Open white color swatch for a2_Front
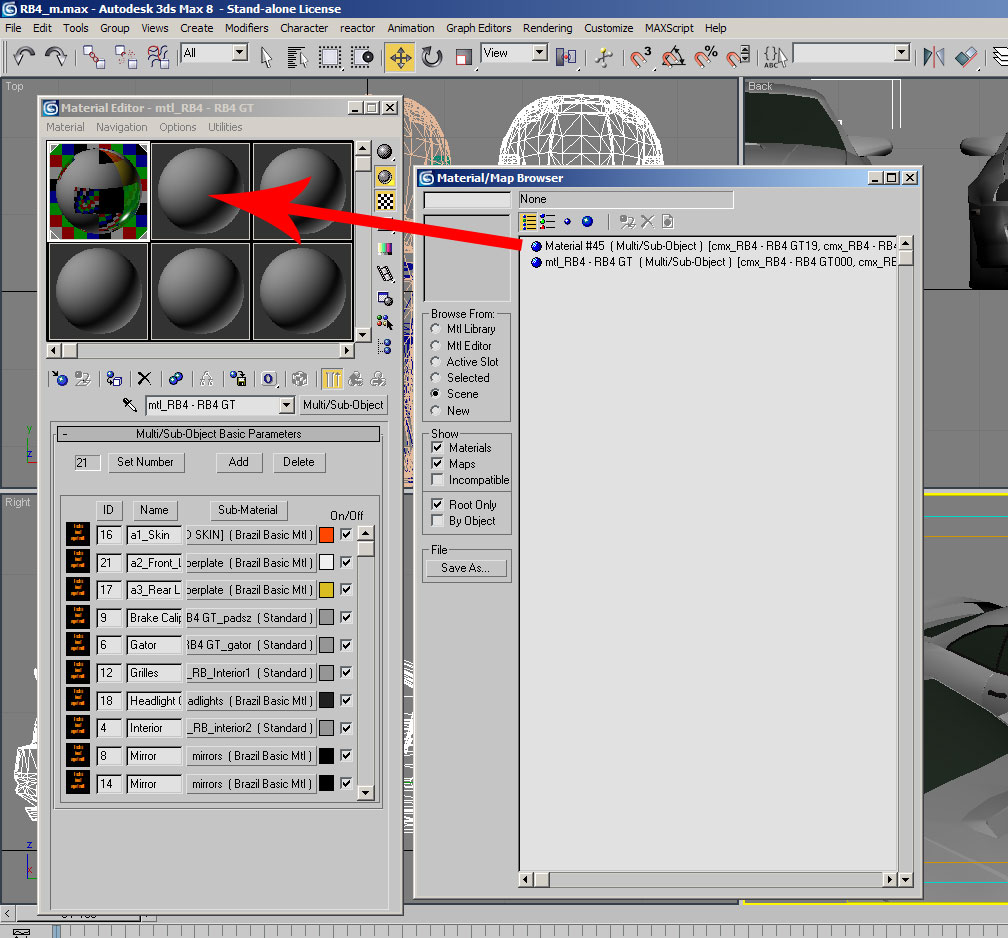This screenshot has height=938, width=1008. tap(327, 562)
